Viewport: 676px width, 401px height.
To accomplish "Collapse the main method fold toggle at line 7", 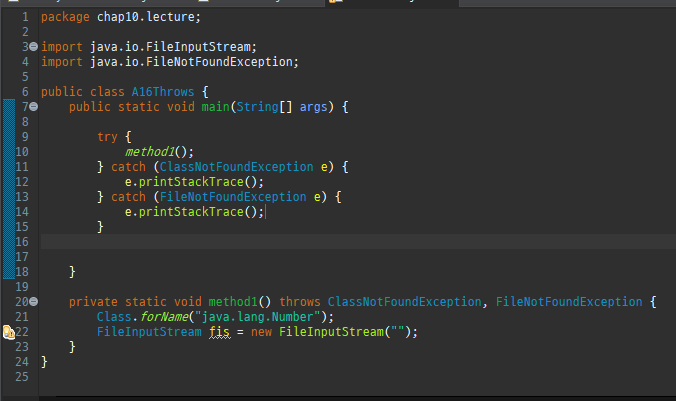I will pos(34,107).
